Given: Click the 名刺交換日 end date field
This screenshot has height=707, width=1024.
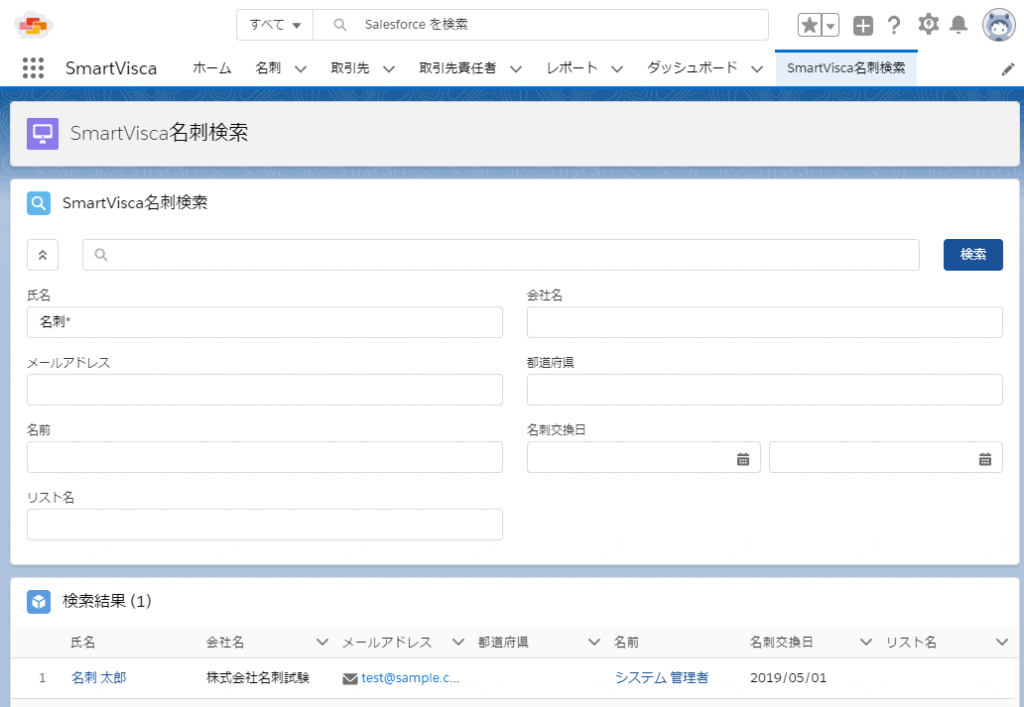Looking at the screenshot, I should pos(886,457).
